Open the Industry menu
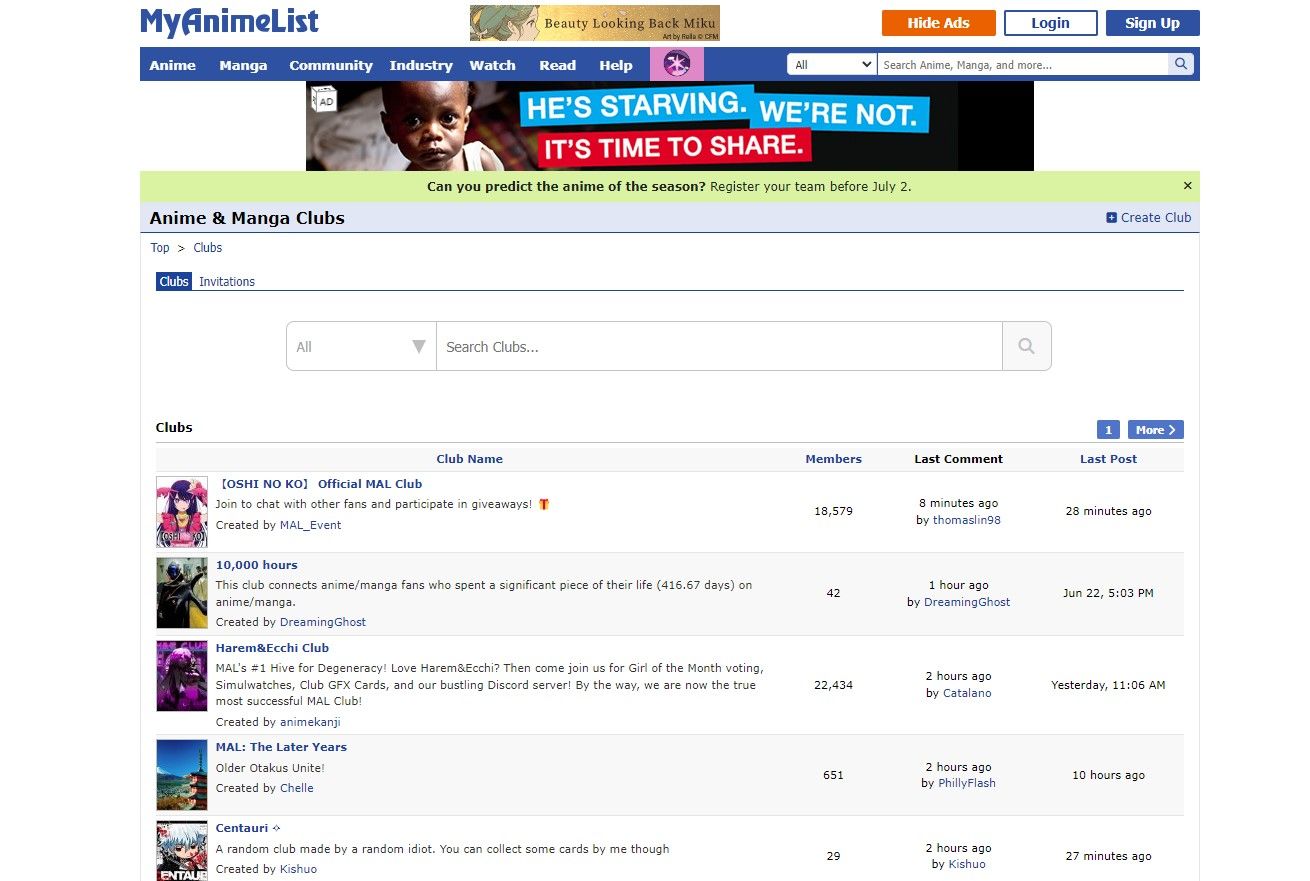 tap(421, 65)
